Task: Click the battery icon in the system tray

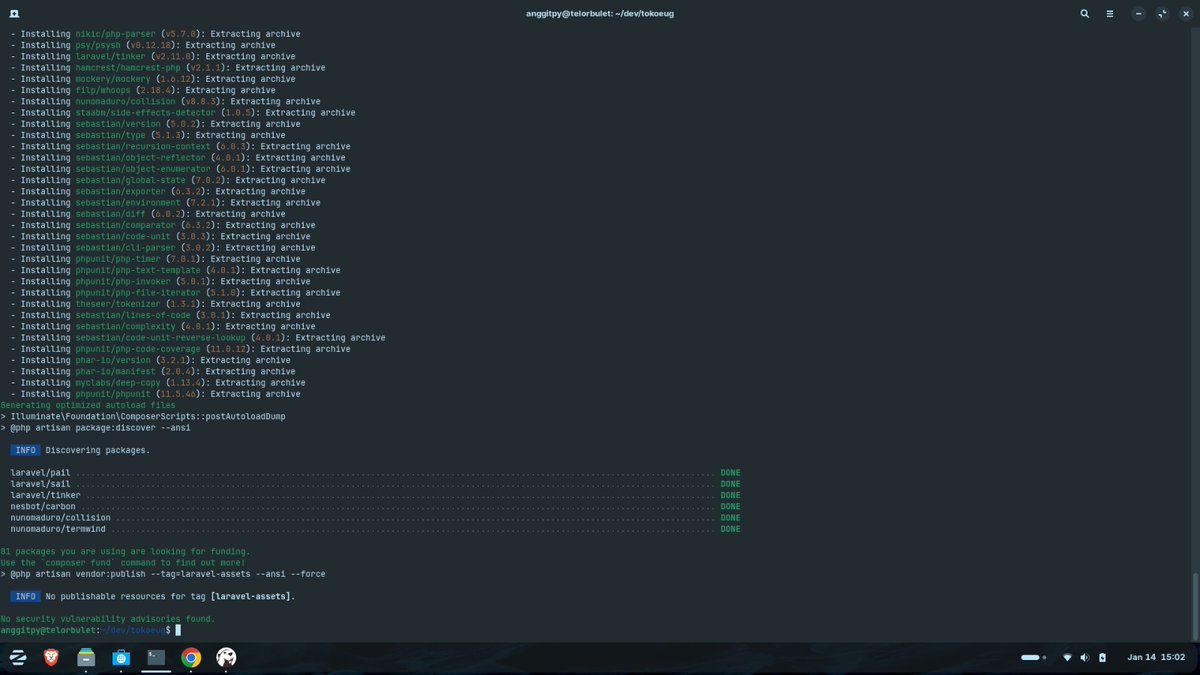Action: point(1102,657)
